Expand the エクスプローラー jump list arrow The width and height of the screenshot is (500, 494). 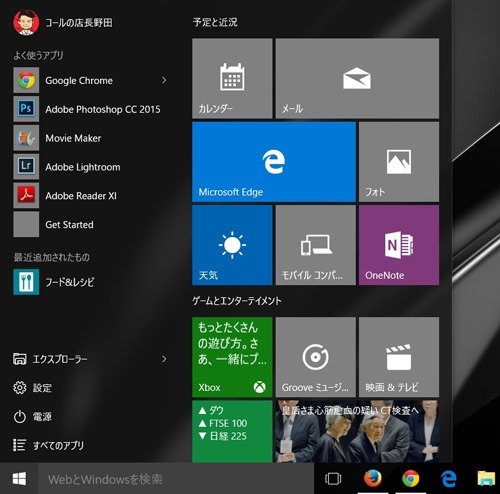point(164,359)
